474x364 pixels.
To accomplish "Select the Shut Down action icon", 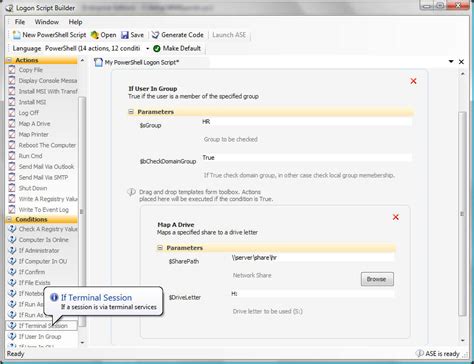I will 12,188.
